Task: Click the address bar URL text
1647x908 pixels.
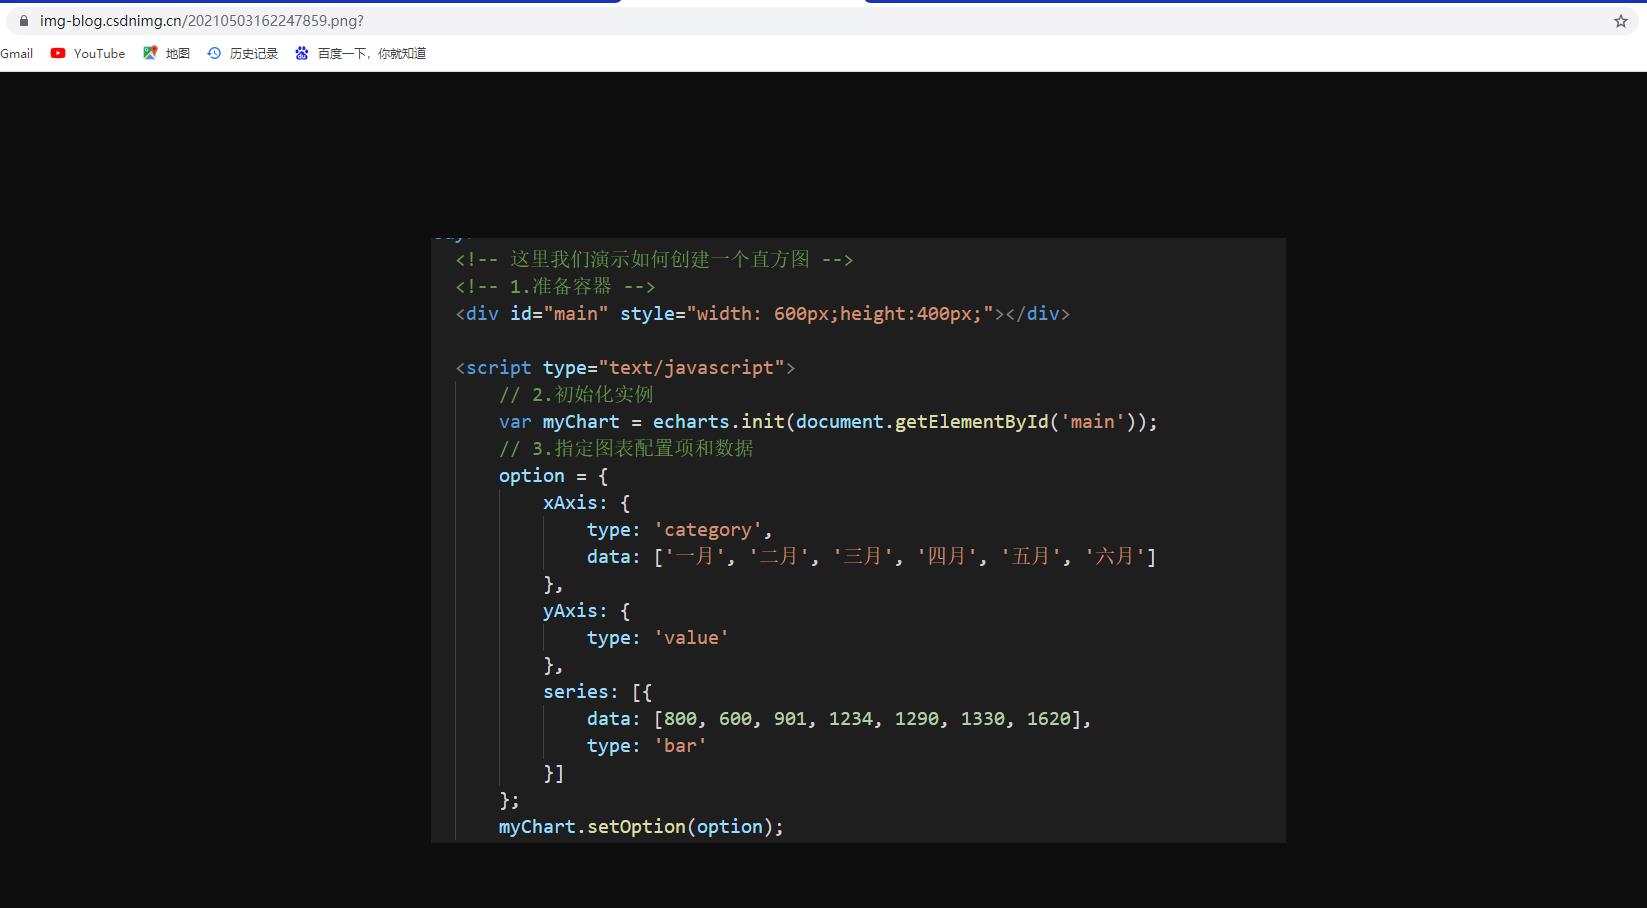Action: [x=202, y=21]
